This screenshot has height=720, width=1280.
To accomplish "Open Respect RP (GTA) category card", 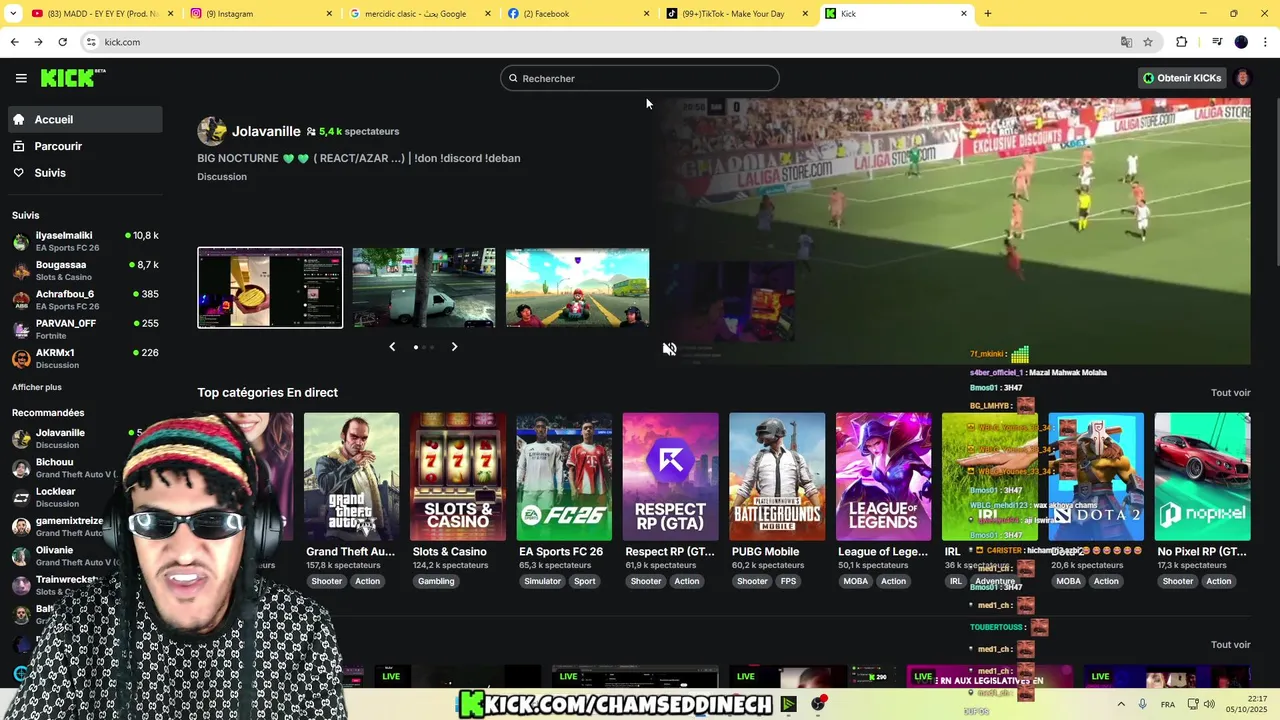I will pos(670,476).
